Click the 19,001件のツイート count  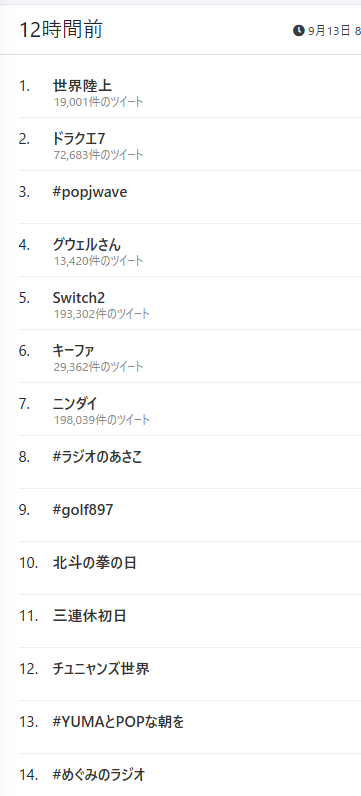[99, 102]
